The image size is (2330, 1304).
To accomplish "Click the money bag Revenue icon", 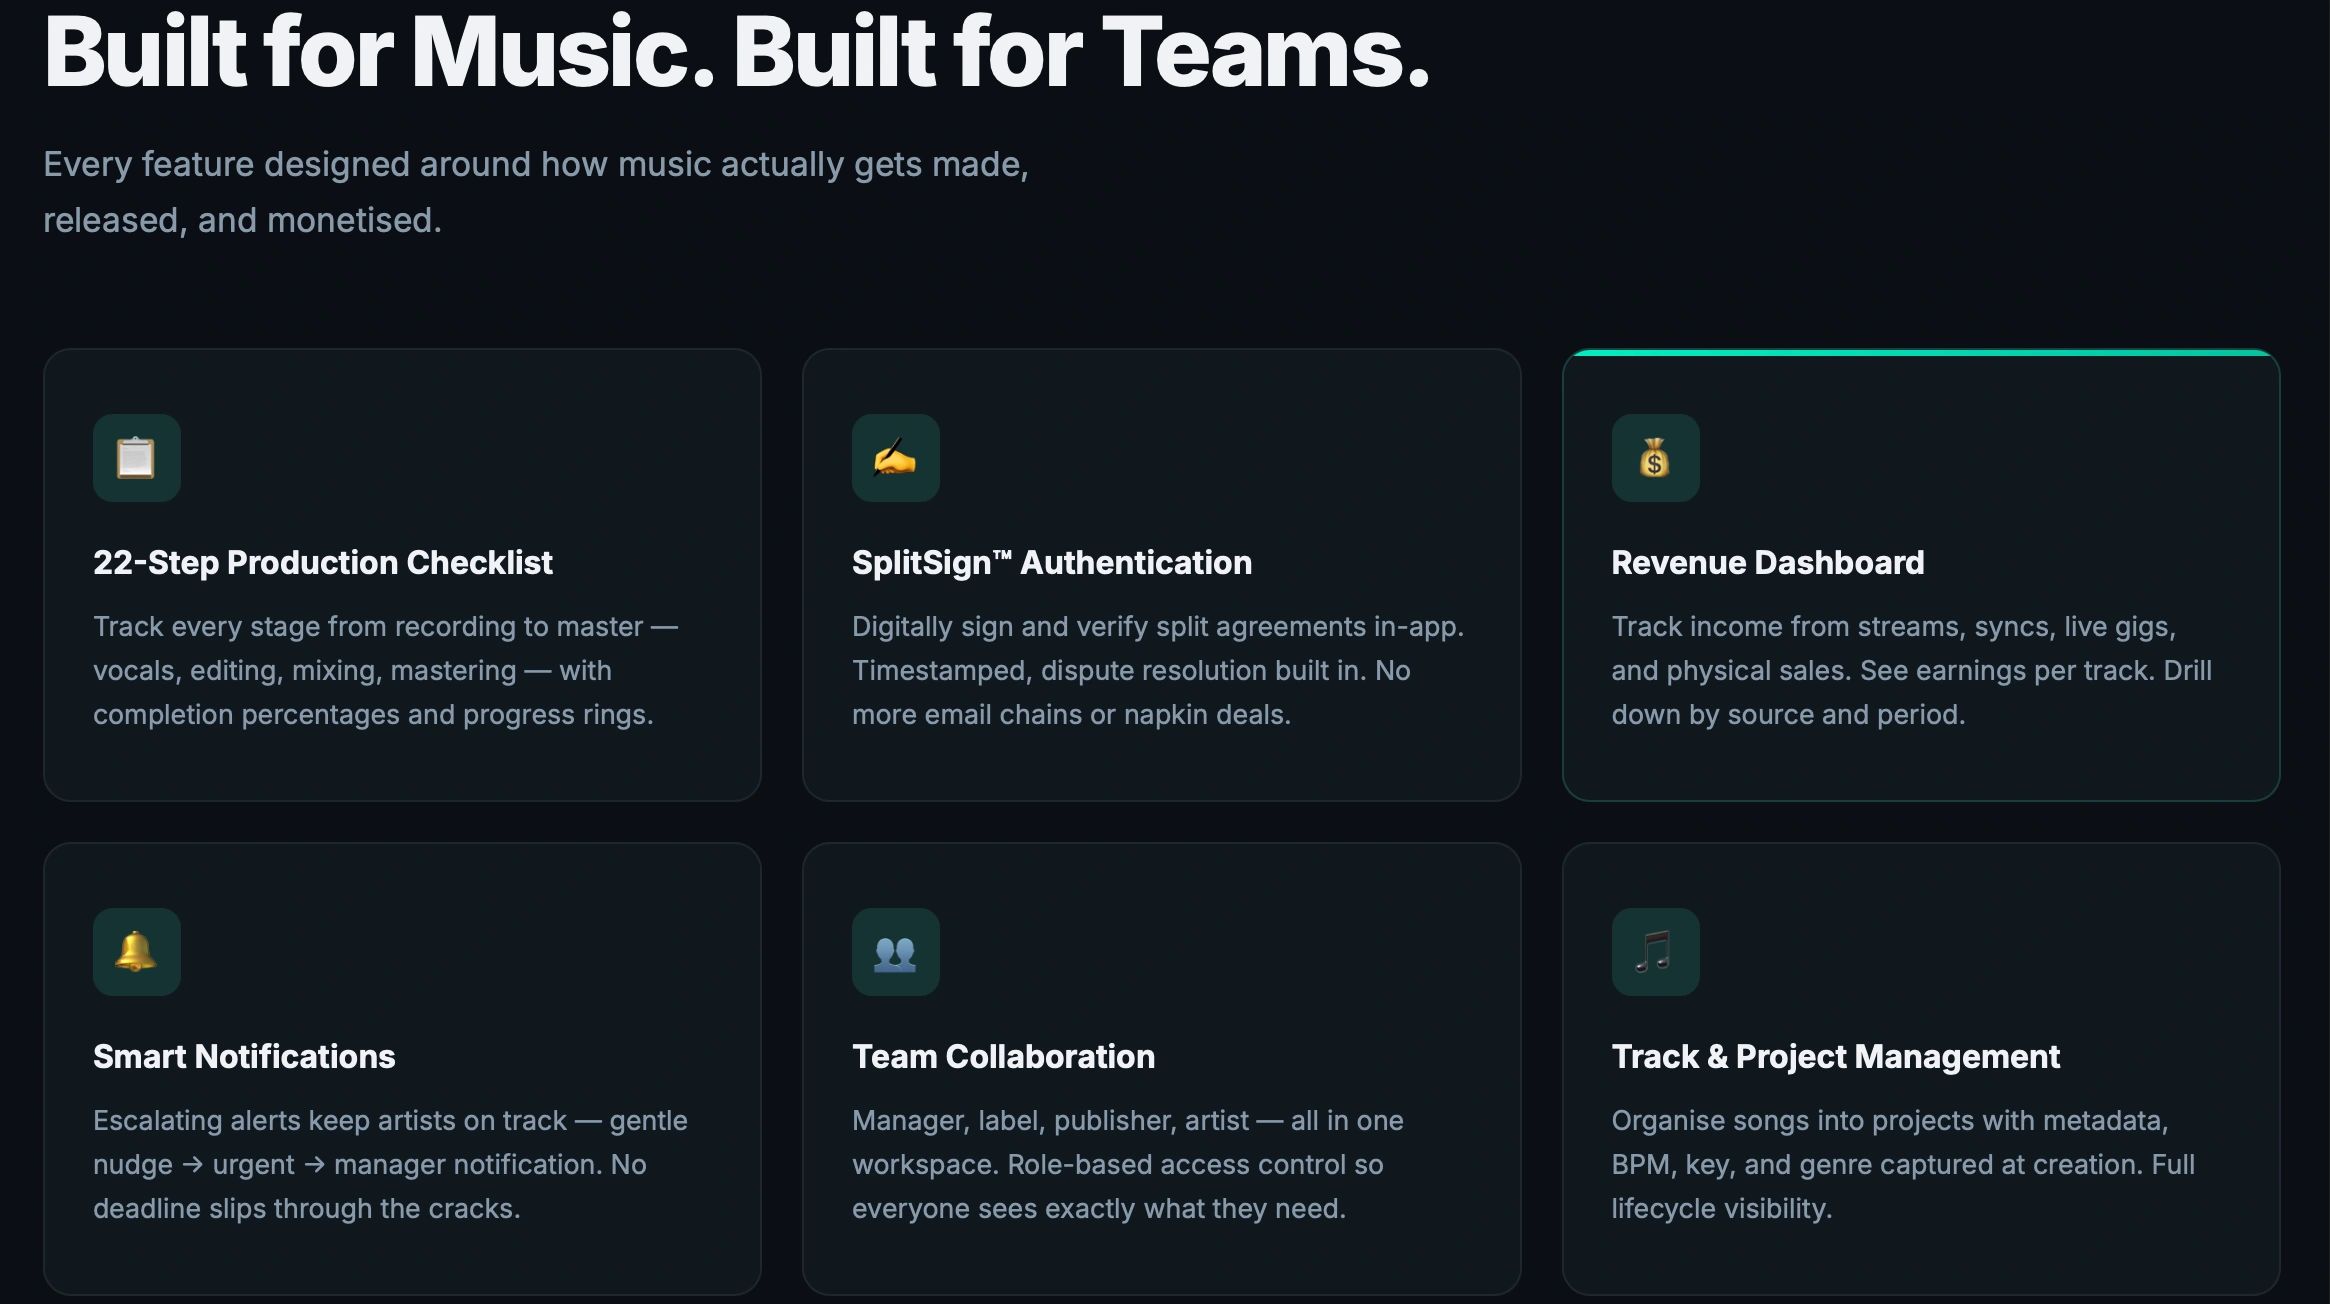I will click(1655, 458).
